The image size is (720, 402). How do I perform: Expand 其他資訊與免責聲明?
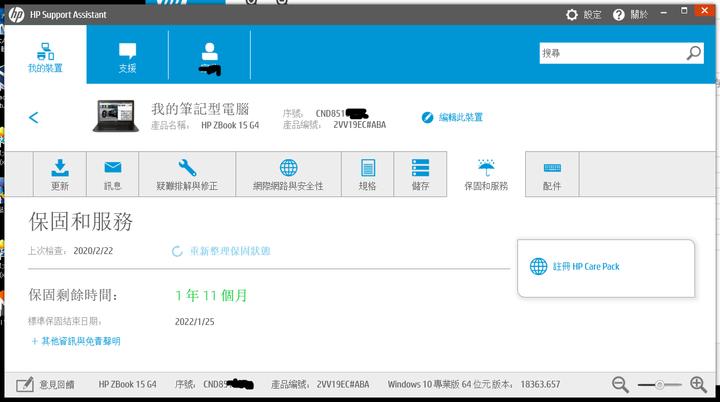76,341
